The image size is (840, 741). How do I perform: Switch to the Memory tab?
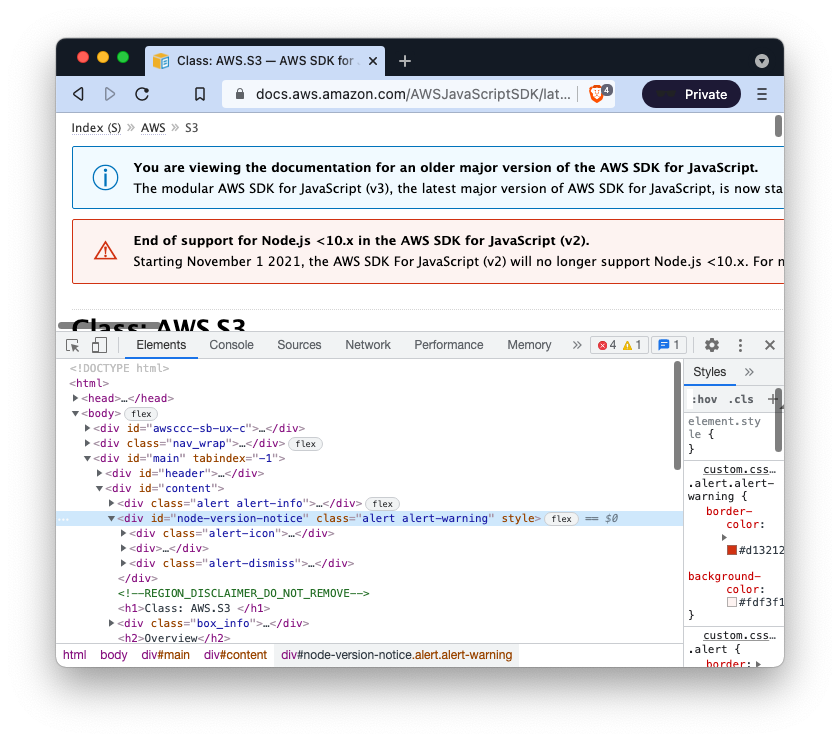tap(529, 345)
